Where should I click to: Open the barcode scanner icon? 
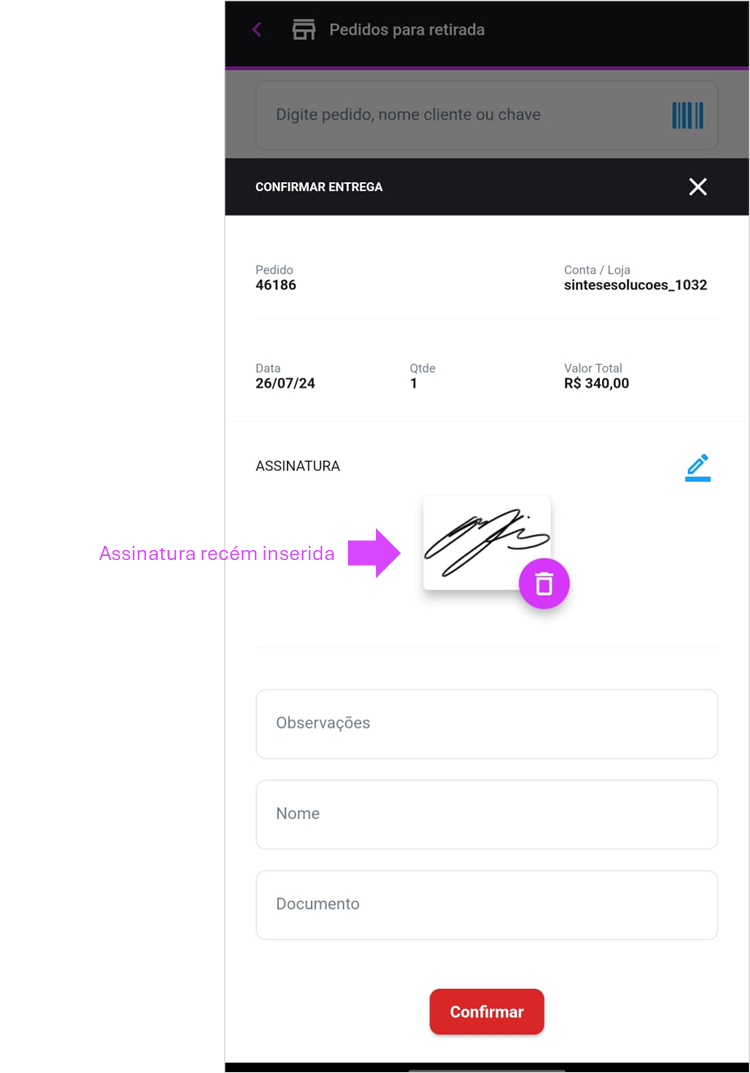688,115
